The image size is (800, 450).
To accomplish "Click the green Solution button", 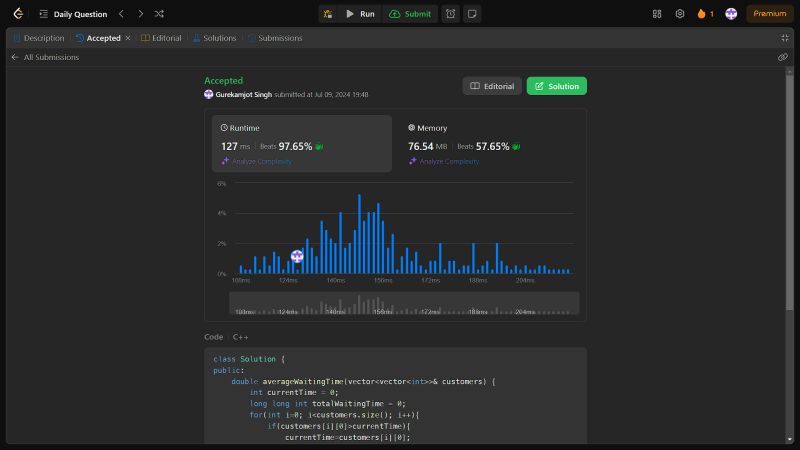I will click(557, 86).
